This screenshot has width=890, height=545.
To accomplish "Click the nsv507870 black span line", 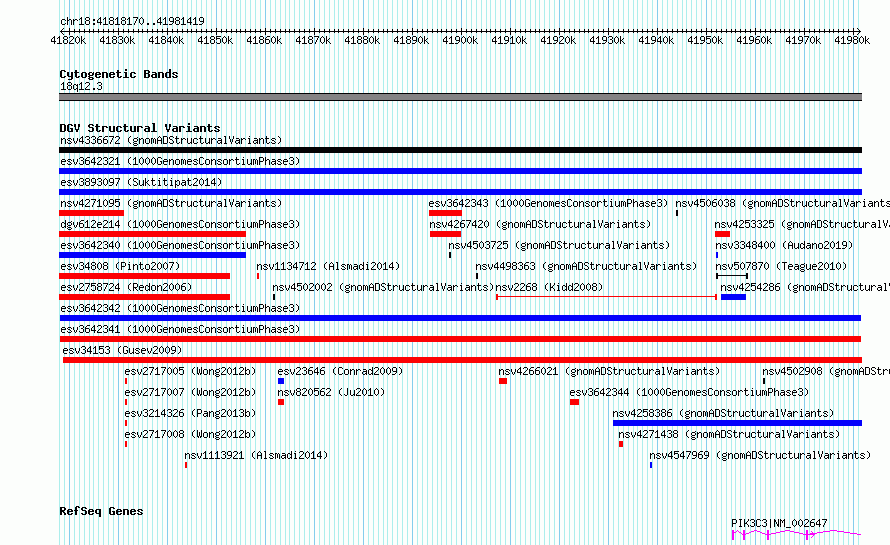I will tap(732, 276).
